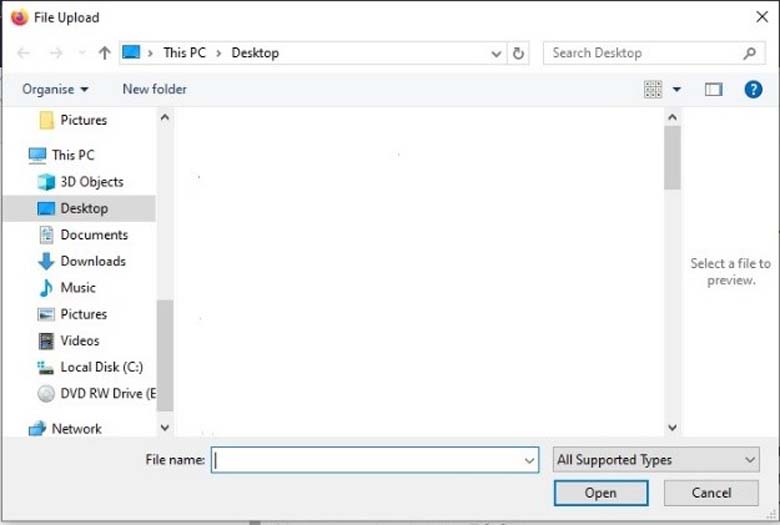
Task: Open the All Supported Types dropdown
Action: [656, 460]
